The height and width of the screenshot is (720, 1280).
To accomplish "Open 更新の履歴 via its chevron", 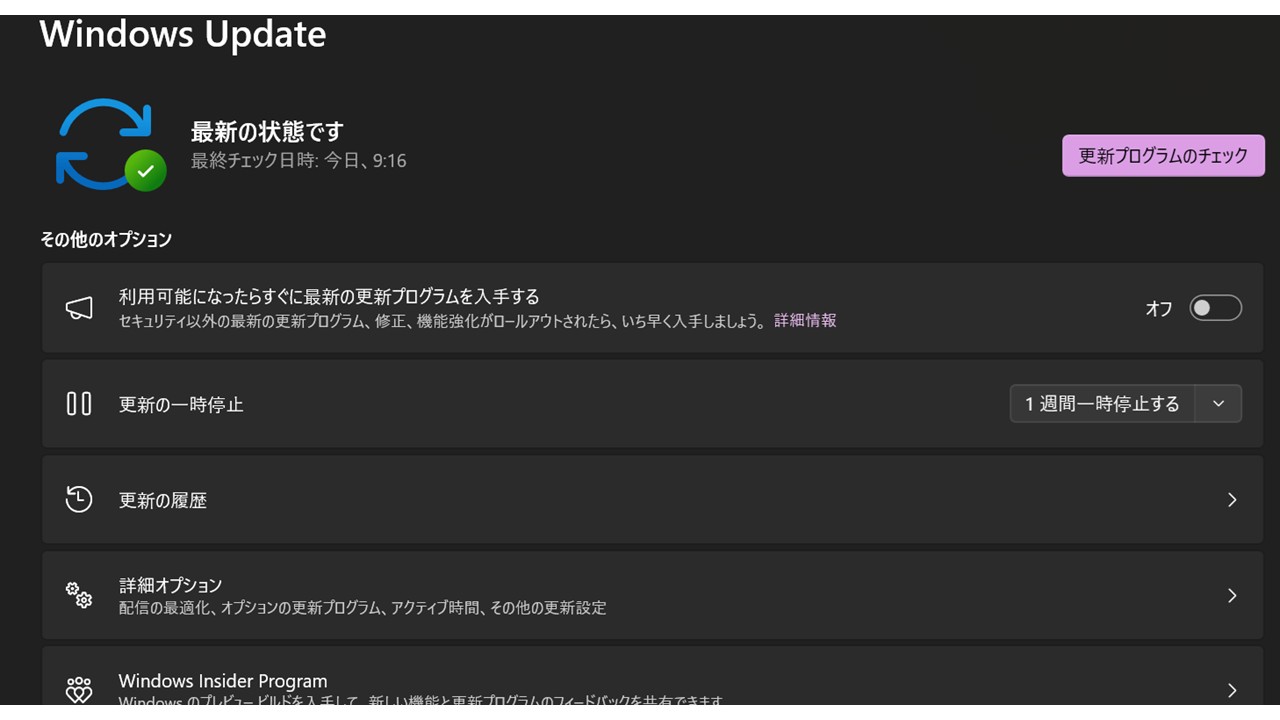I will click(x=1232, y=499).
